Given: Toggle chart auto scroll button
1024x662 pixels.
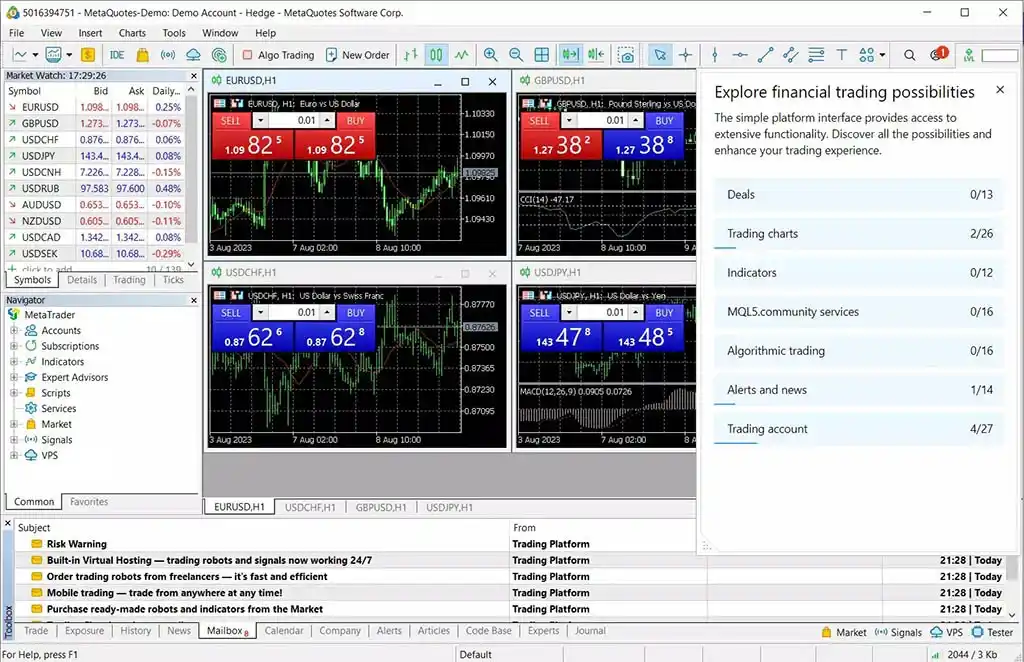Looking at the screenshot, I should (571, 55).
